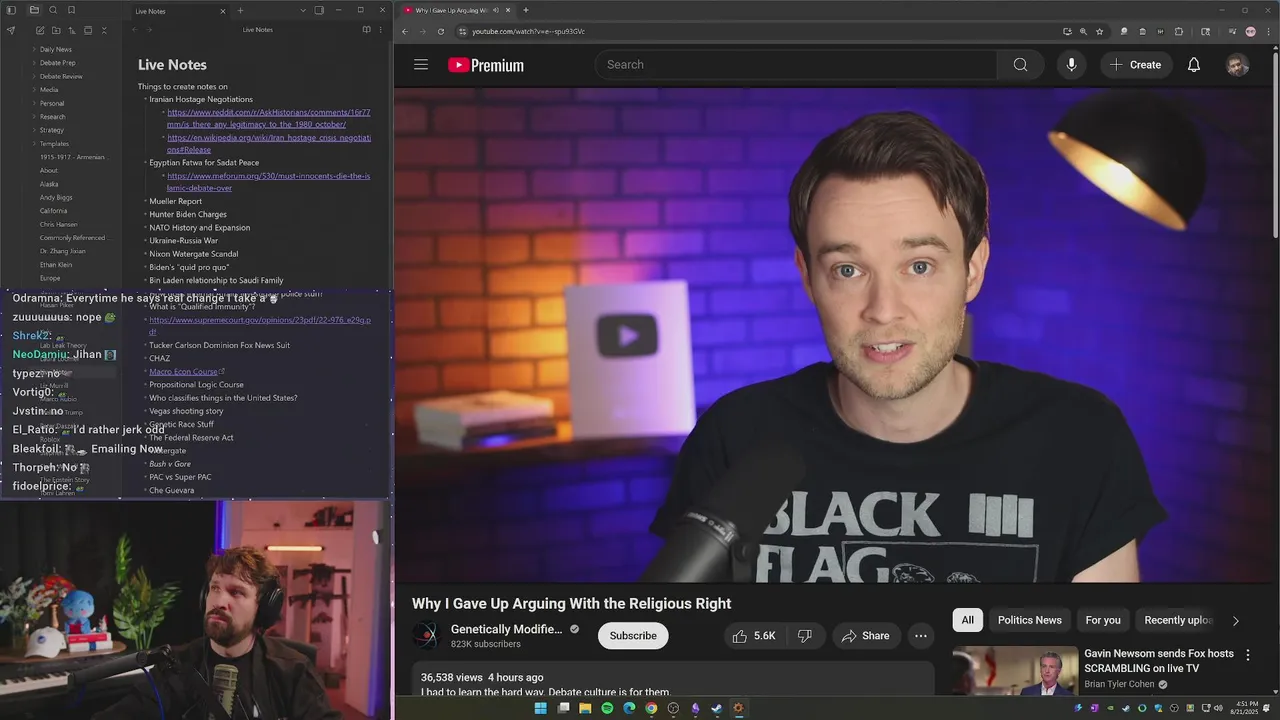This screenshot has height=720, width=1280.
Task: Go back in the browser
Action: (x=405, y=31)
